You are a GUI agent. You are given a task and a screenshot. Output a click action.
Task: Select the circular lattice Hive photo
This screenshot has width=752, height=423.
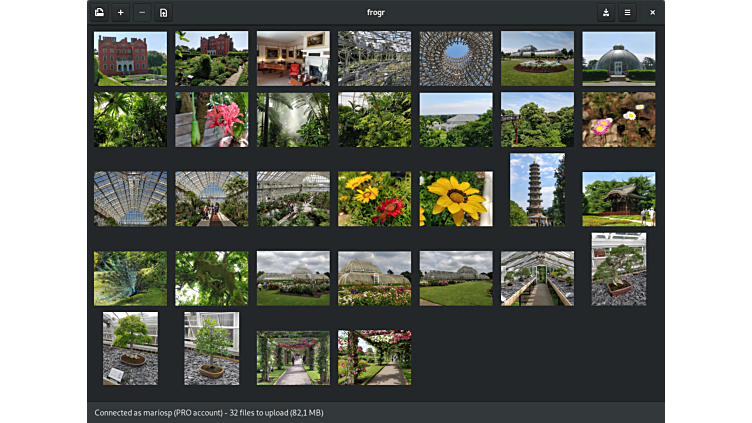pyautogui.click(x=456, y=58)
